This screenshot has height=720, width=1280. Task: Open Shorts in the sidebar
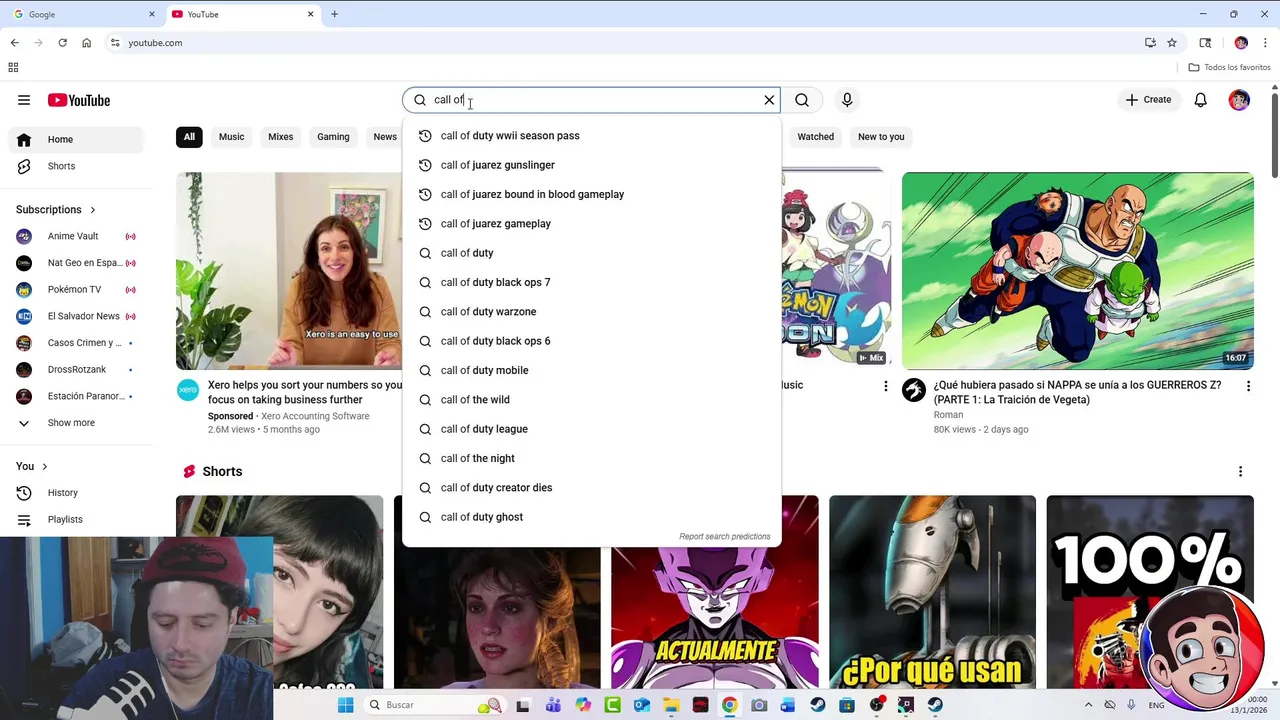pyautogui.click(x=76, y=166)
